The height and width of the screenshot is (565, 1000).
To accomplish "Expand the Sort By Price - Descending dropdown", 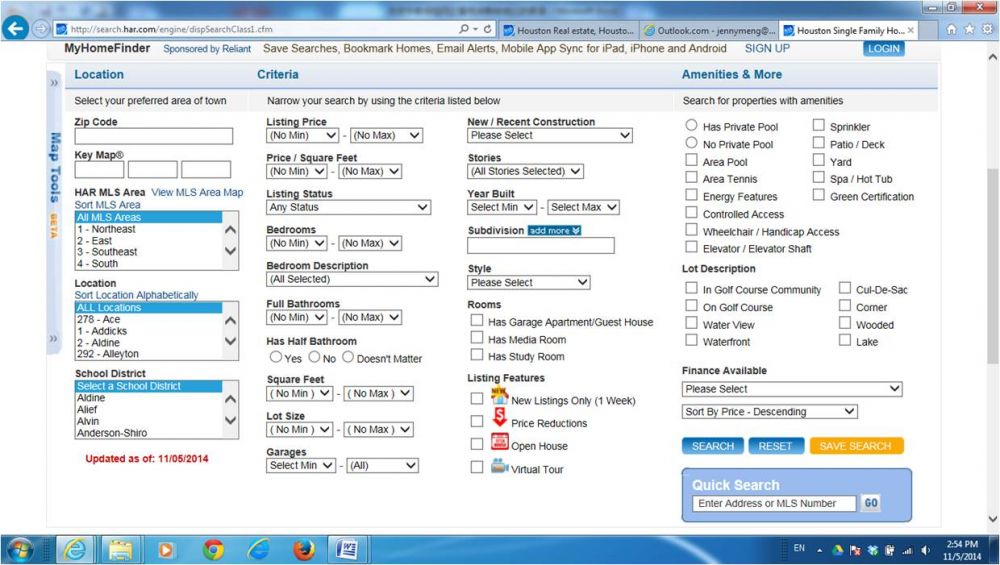I will 769,412.
